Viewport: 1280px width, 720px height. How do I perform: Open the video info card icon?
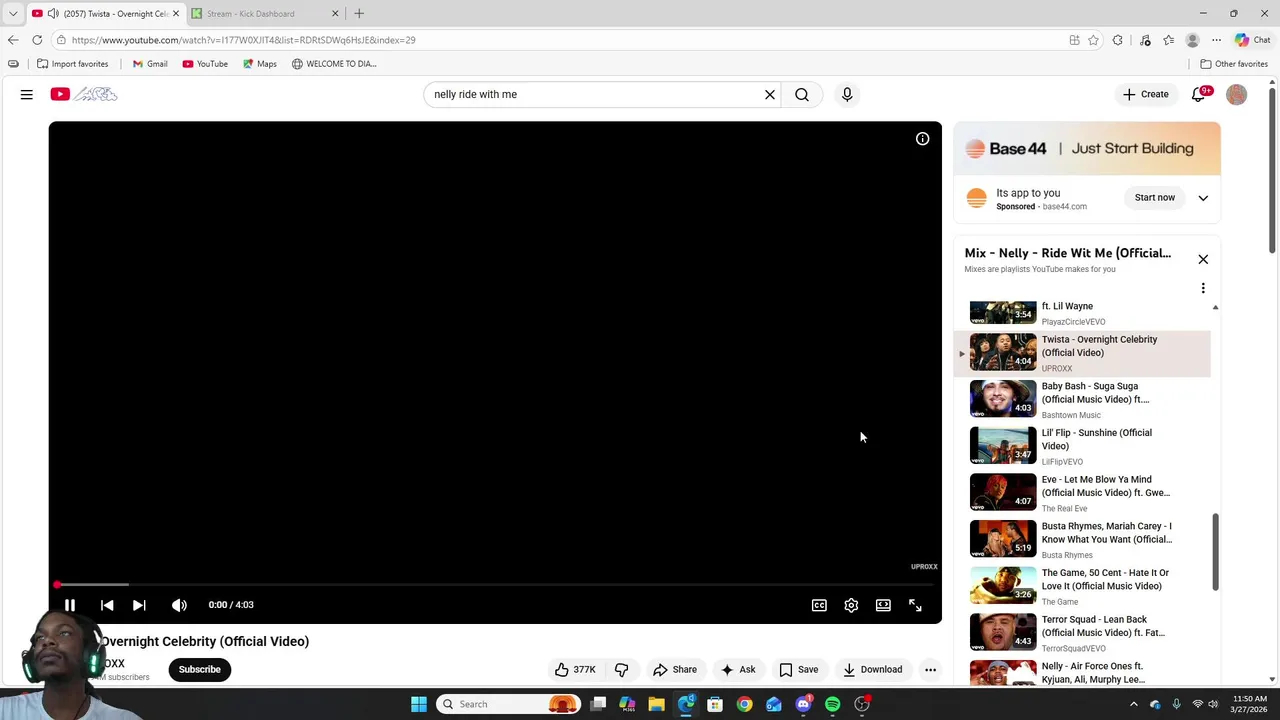coord(922,139)
